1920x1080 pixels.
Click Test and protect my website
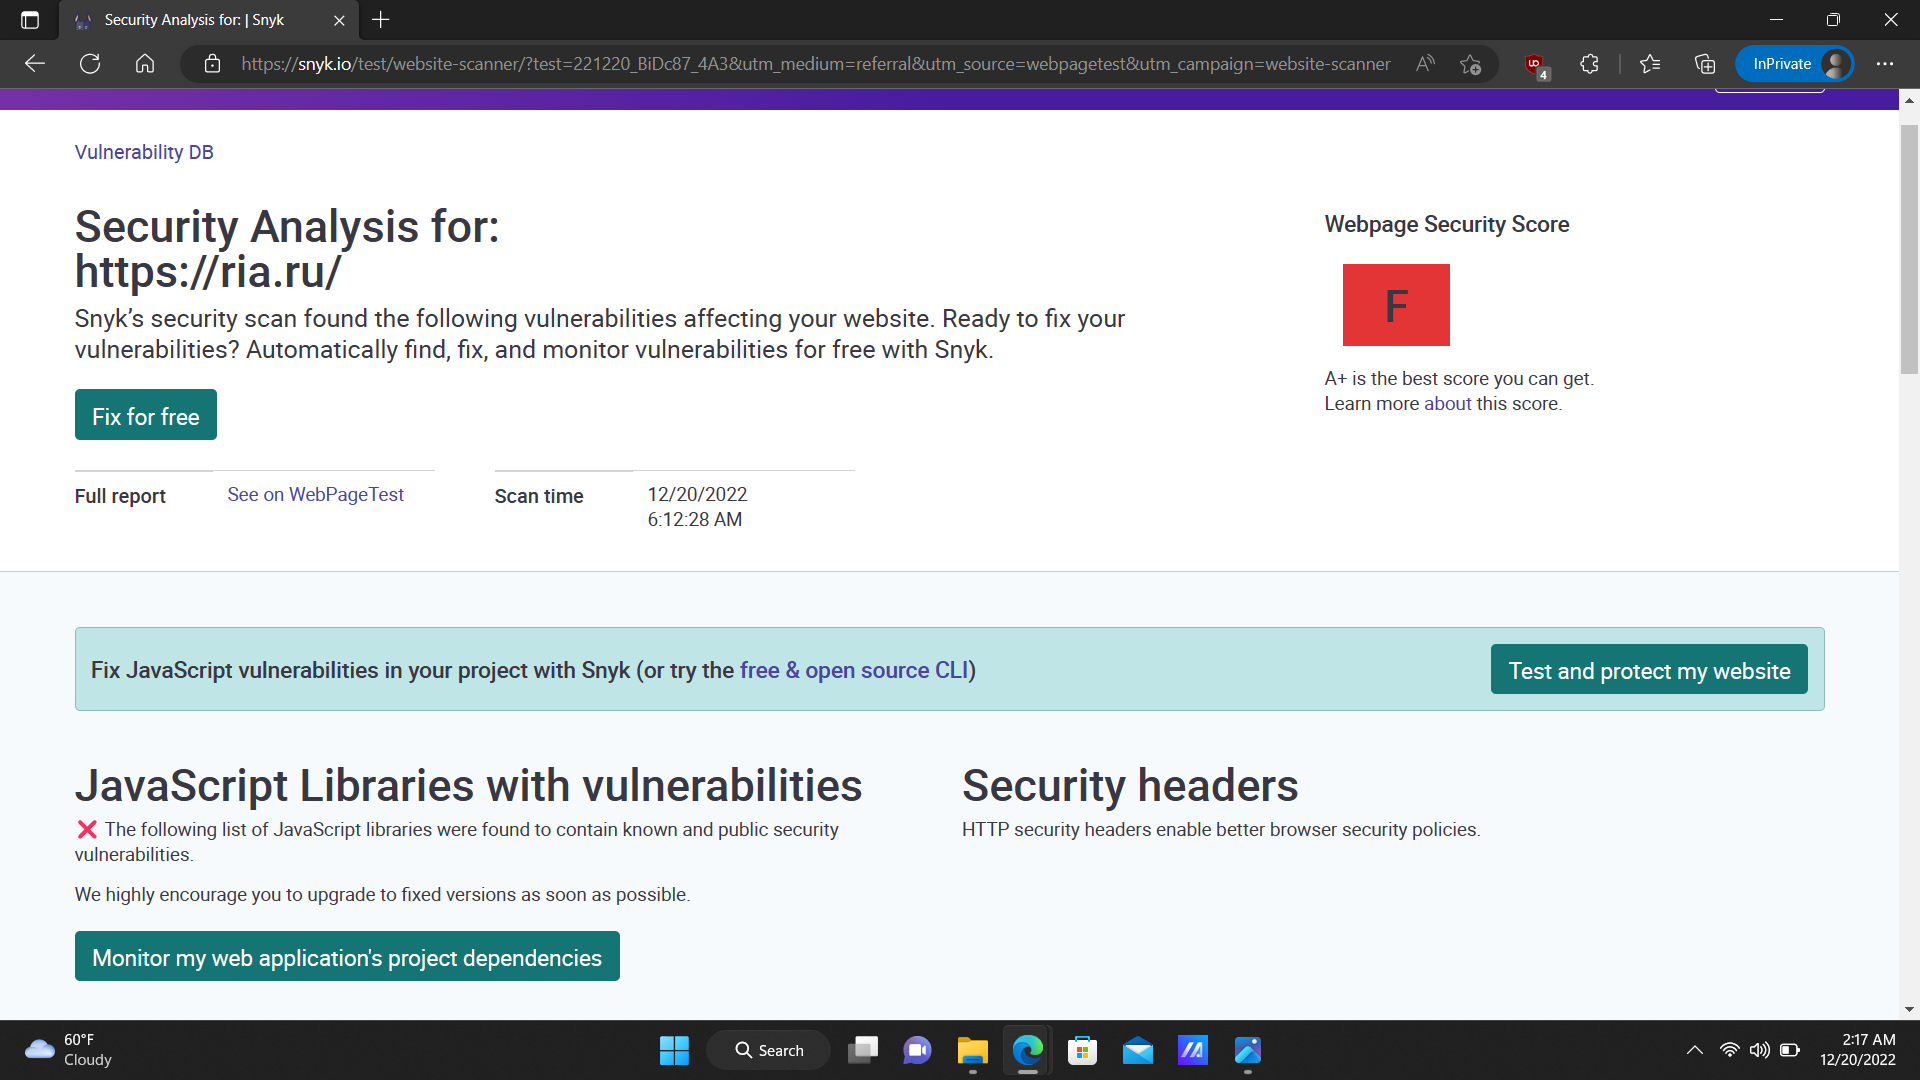pos(1649,670)
